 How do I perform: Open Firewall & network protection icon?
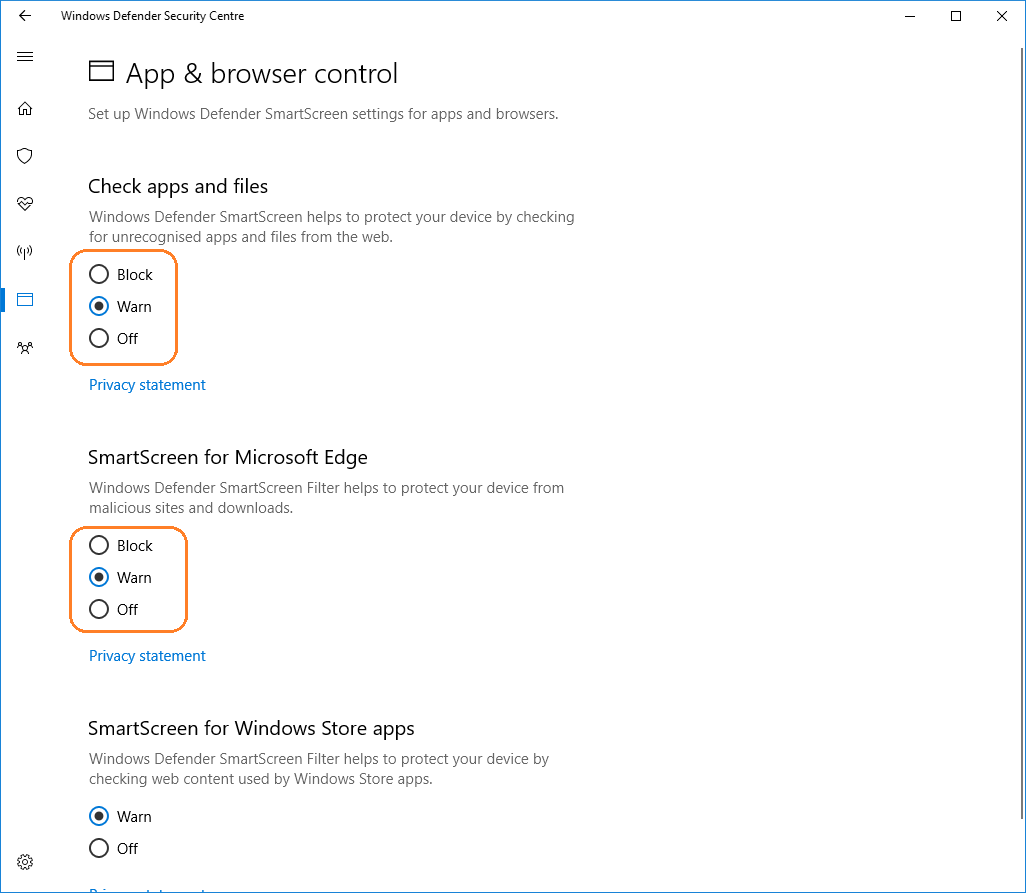25,251
